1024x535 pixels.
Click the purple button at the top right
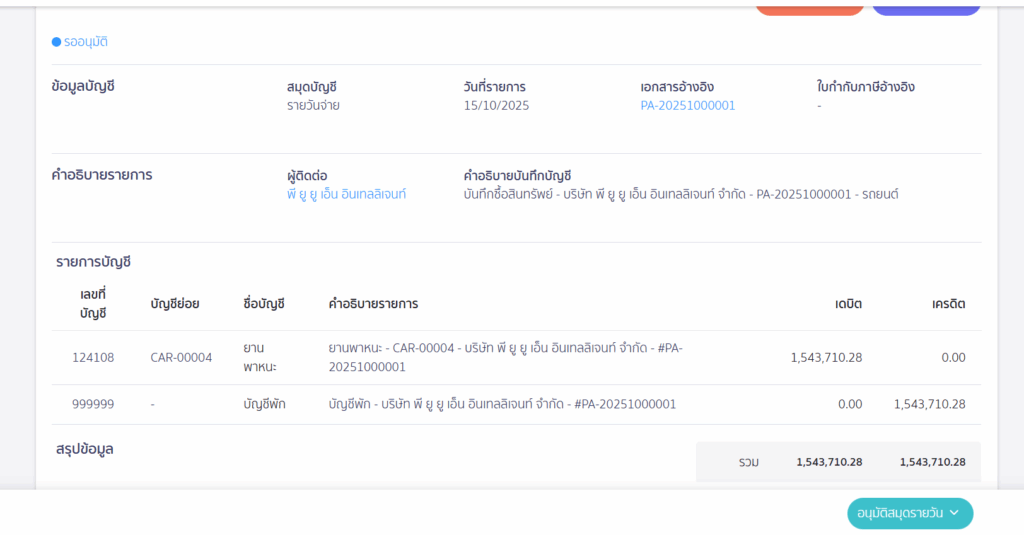[925, 8]
